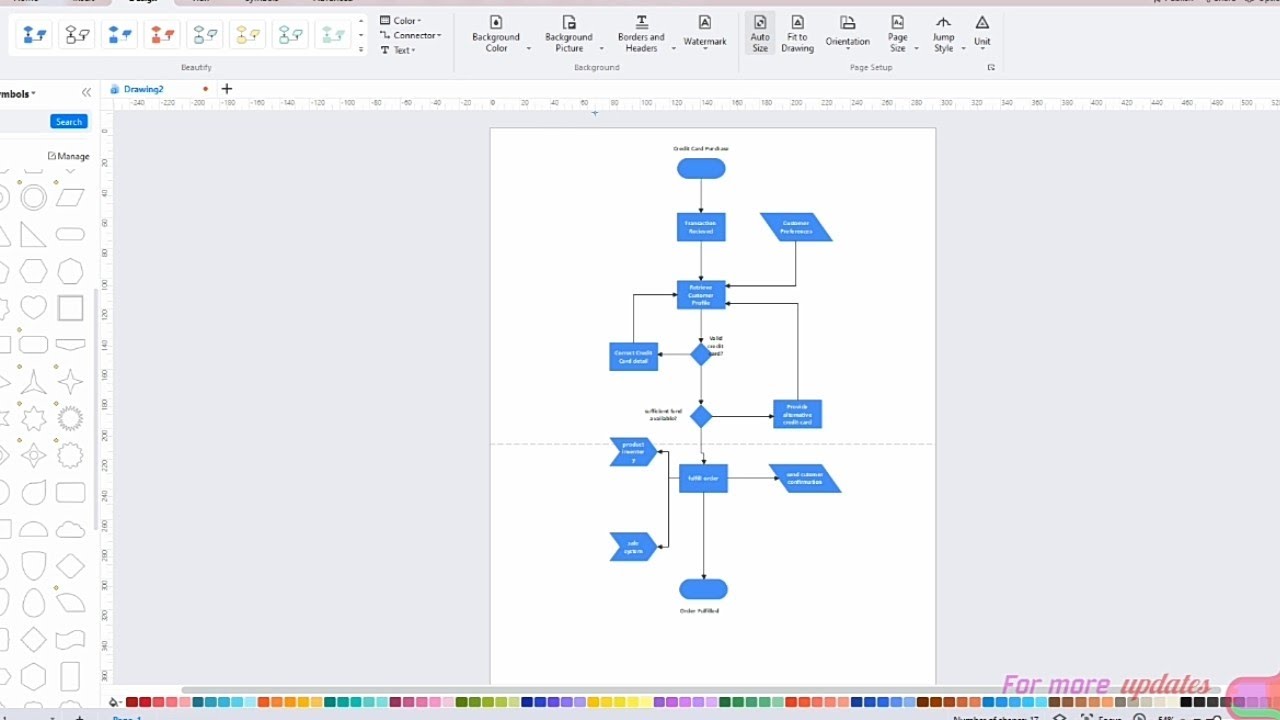
Task: Click Manage in the symbols panel
Action: pos(69,156)
